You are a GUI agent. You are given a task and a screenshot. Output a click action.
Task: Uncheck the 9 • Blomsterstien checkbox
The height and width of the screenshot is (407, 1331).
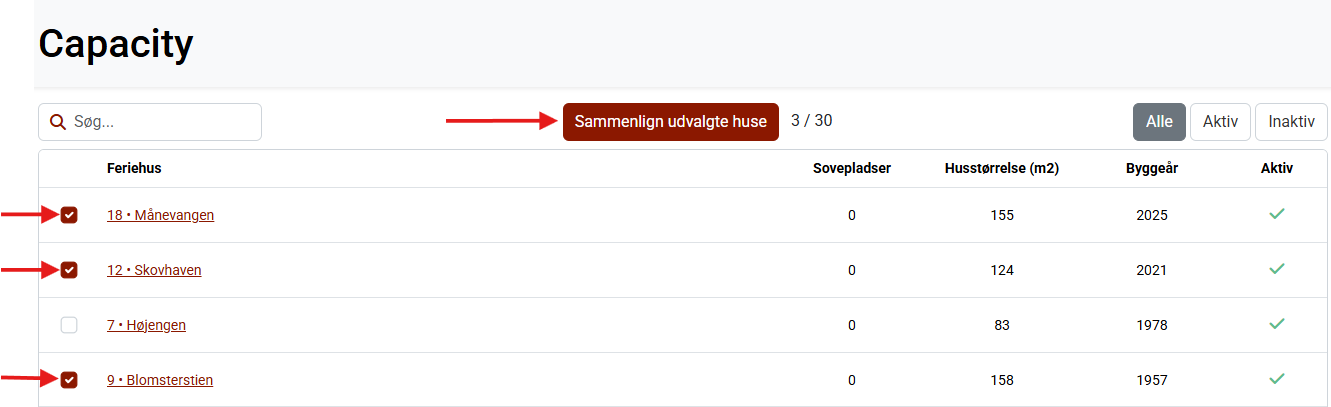pos(69,380)
